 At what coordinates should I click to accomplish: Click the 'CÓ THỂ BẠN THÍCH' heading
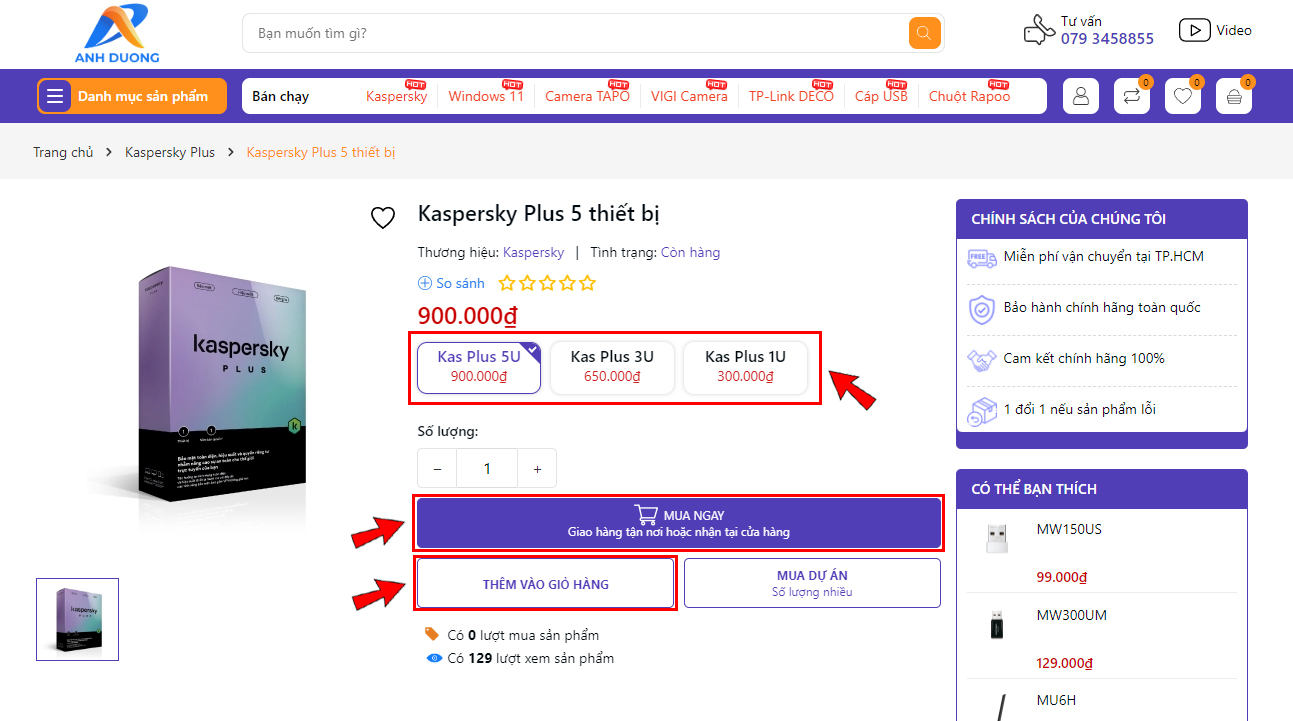pos(1034,489)
